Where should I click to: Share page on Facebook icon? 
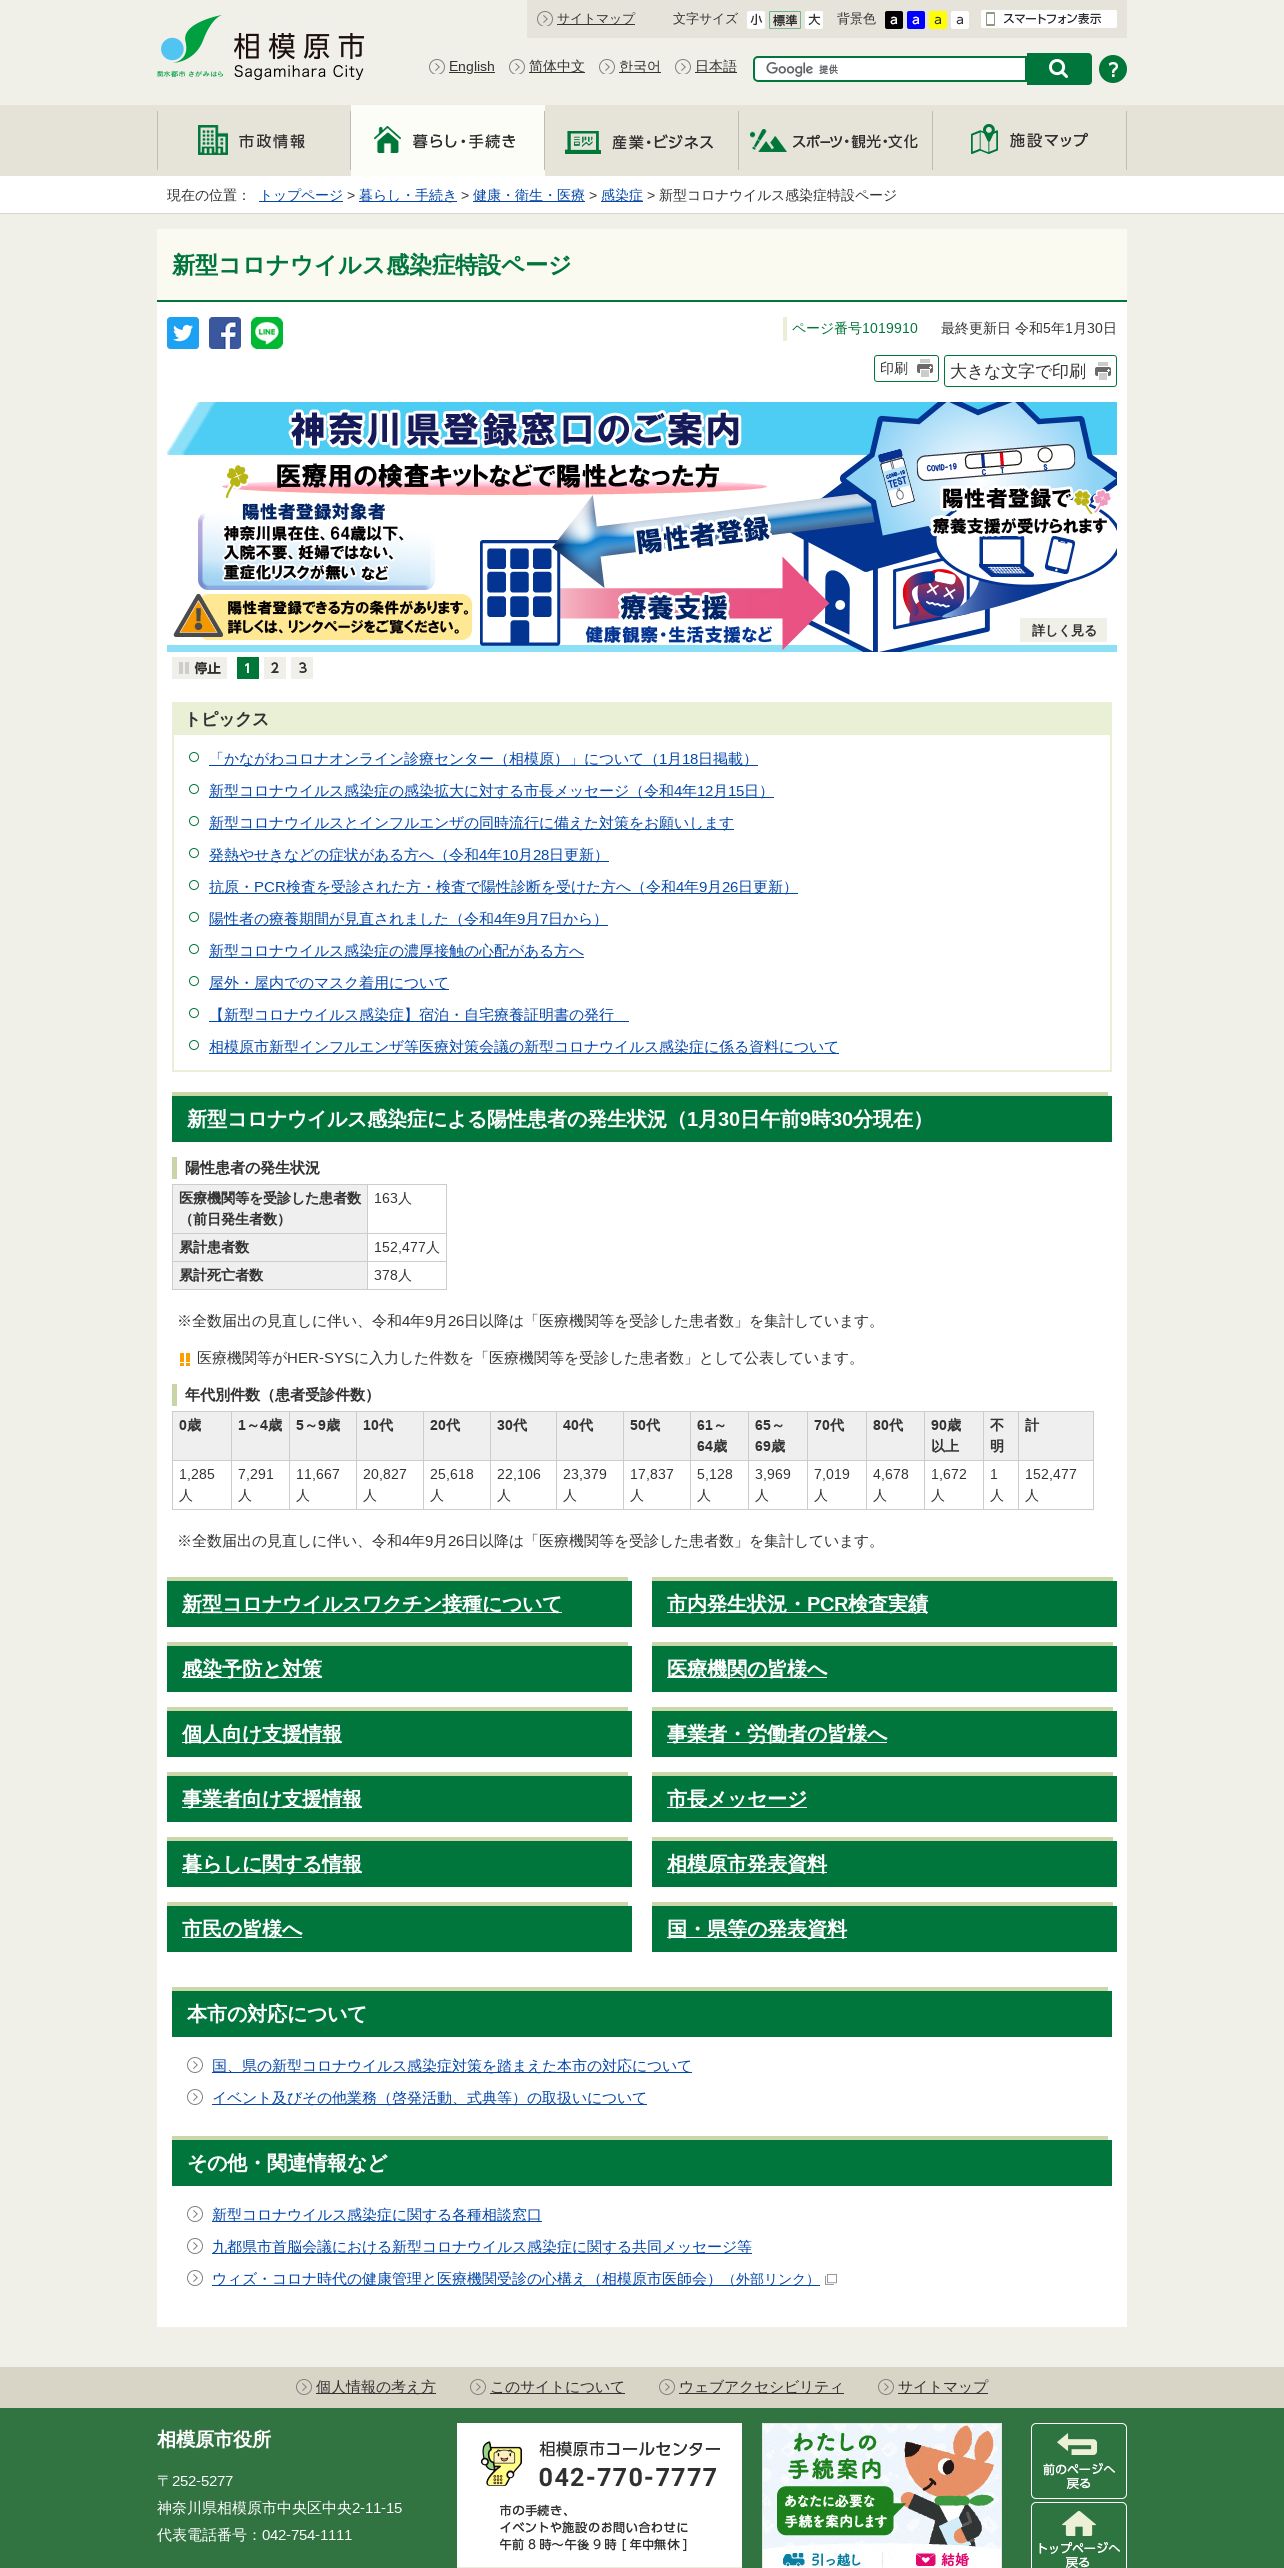coord(225,333)
